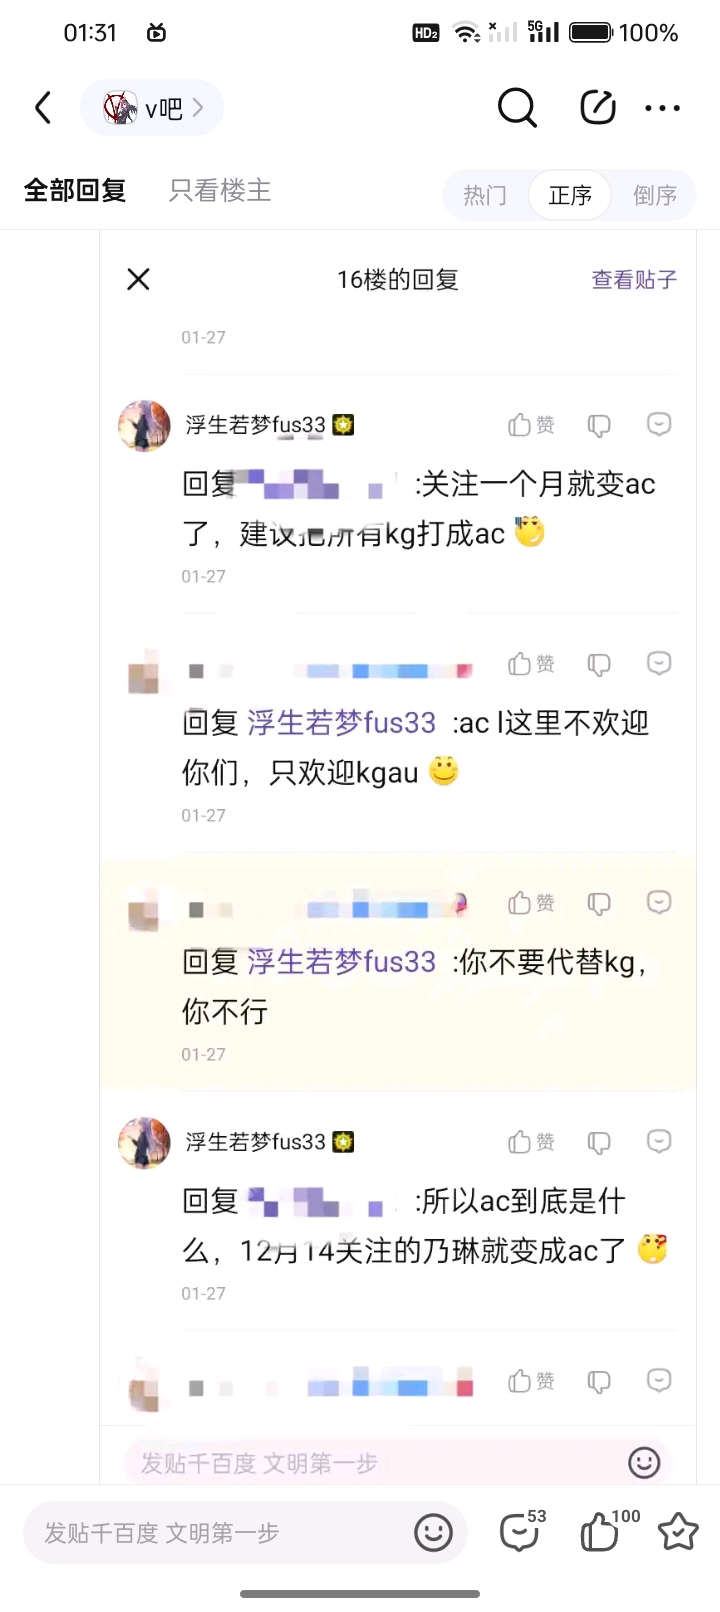Switch to 全部回复 tab
Viewport: 720px width, 1612px height.
tap(75, 190)
